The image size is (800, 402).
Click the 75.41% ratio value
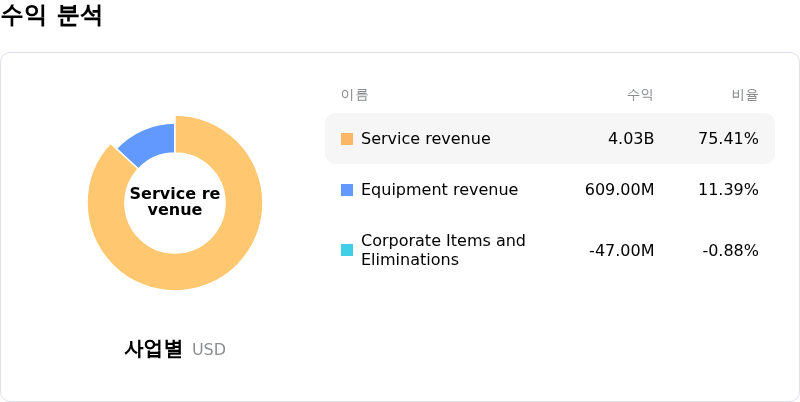[x=728, y=139]
